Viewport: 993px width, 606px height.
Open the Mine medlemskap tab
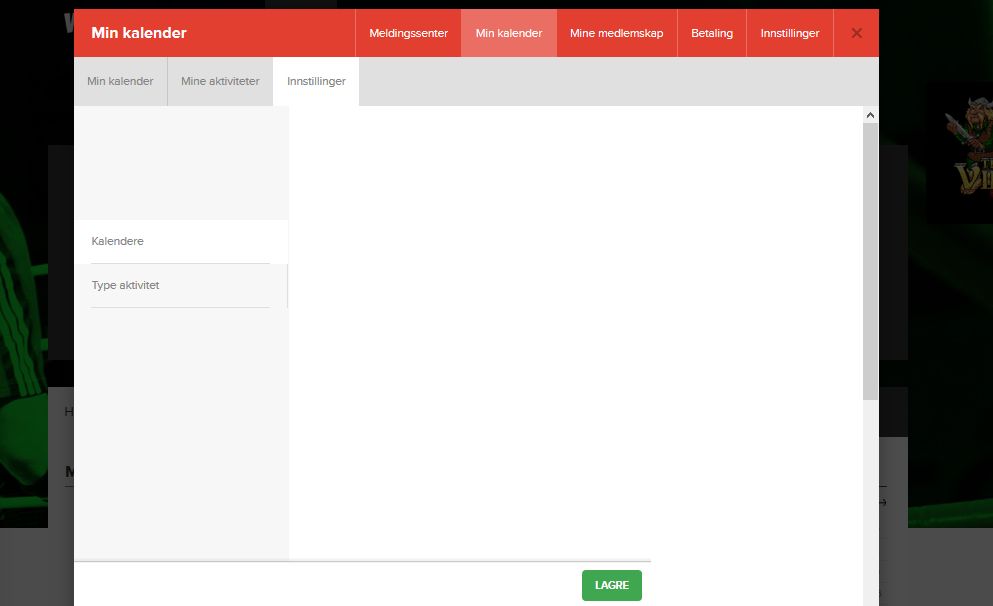pos(616,33)
